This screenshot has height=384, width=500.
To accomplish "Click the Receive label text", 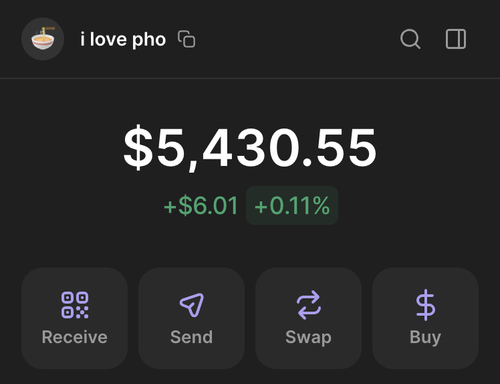I will point(75,337).
